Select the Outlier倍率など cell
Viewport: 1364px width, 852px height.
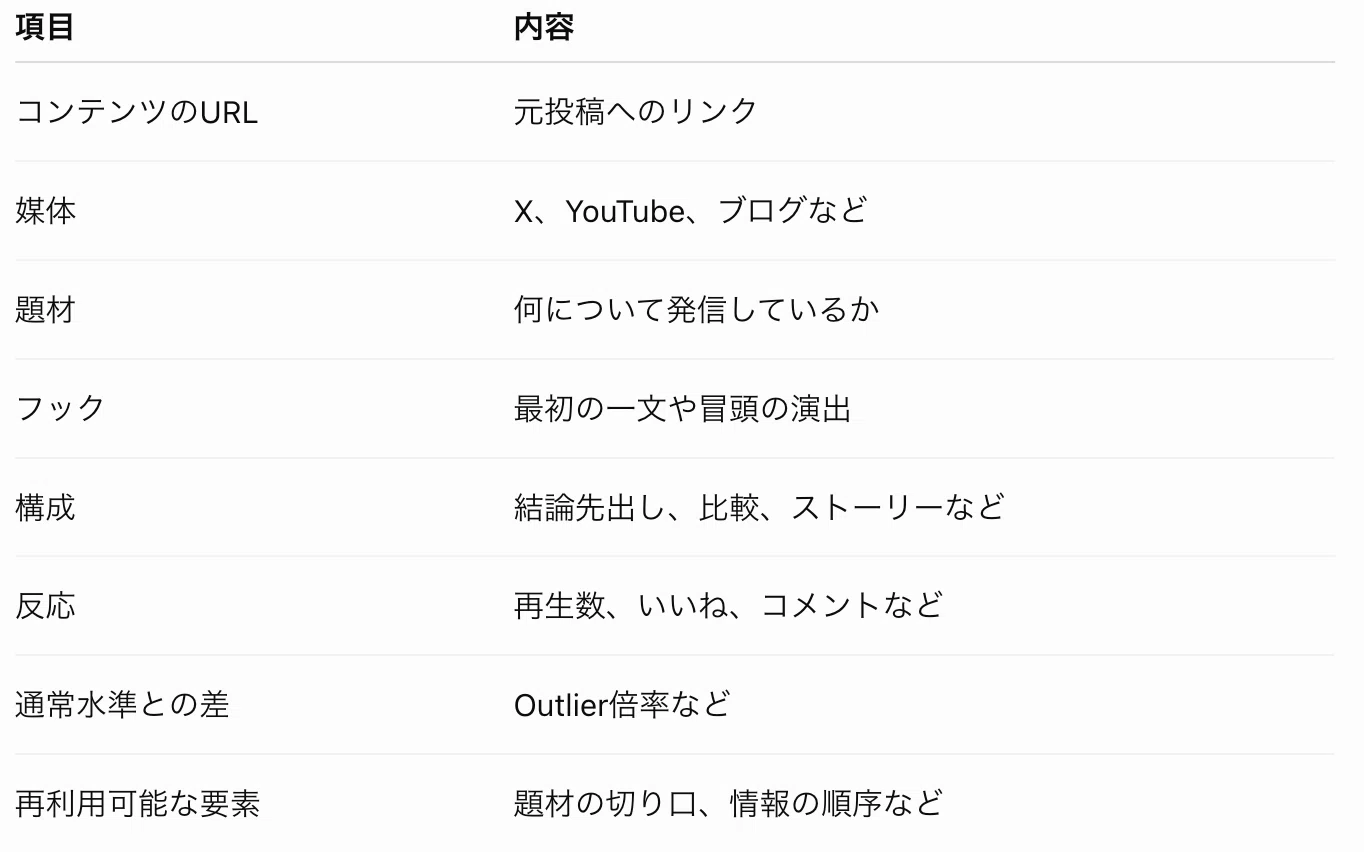point(622,704)
